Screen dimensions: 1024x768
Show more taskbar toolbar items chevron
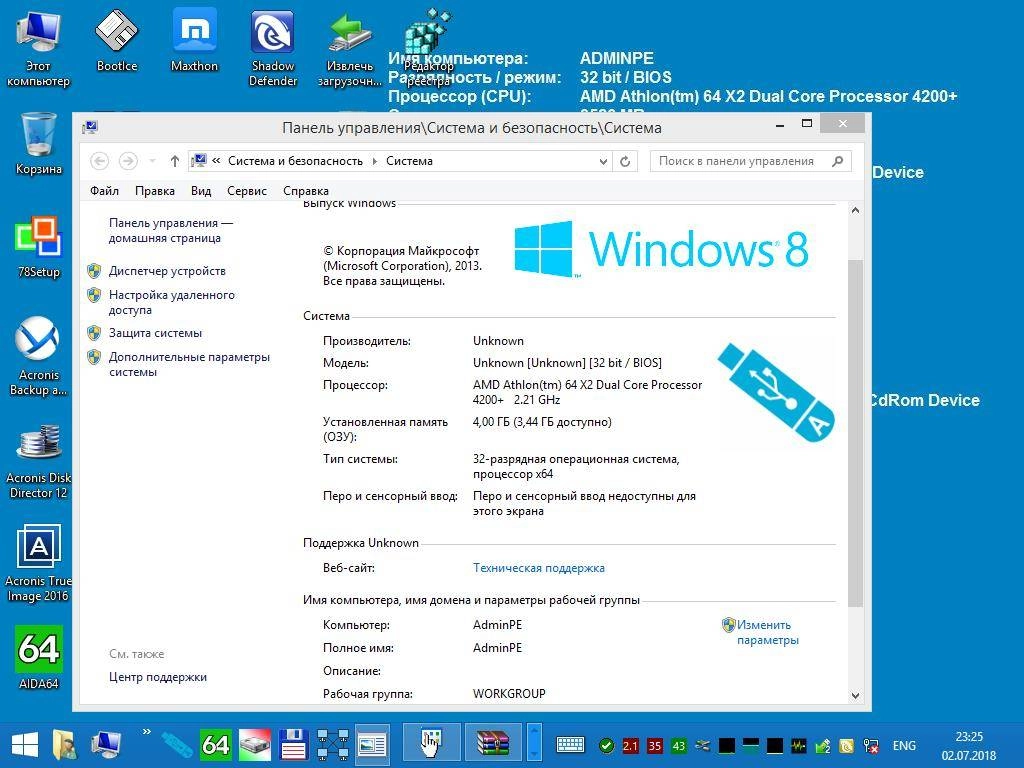click(x=147, y=732)
